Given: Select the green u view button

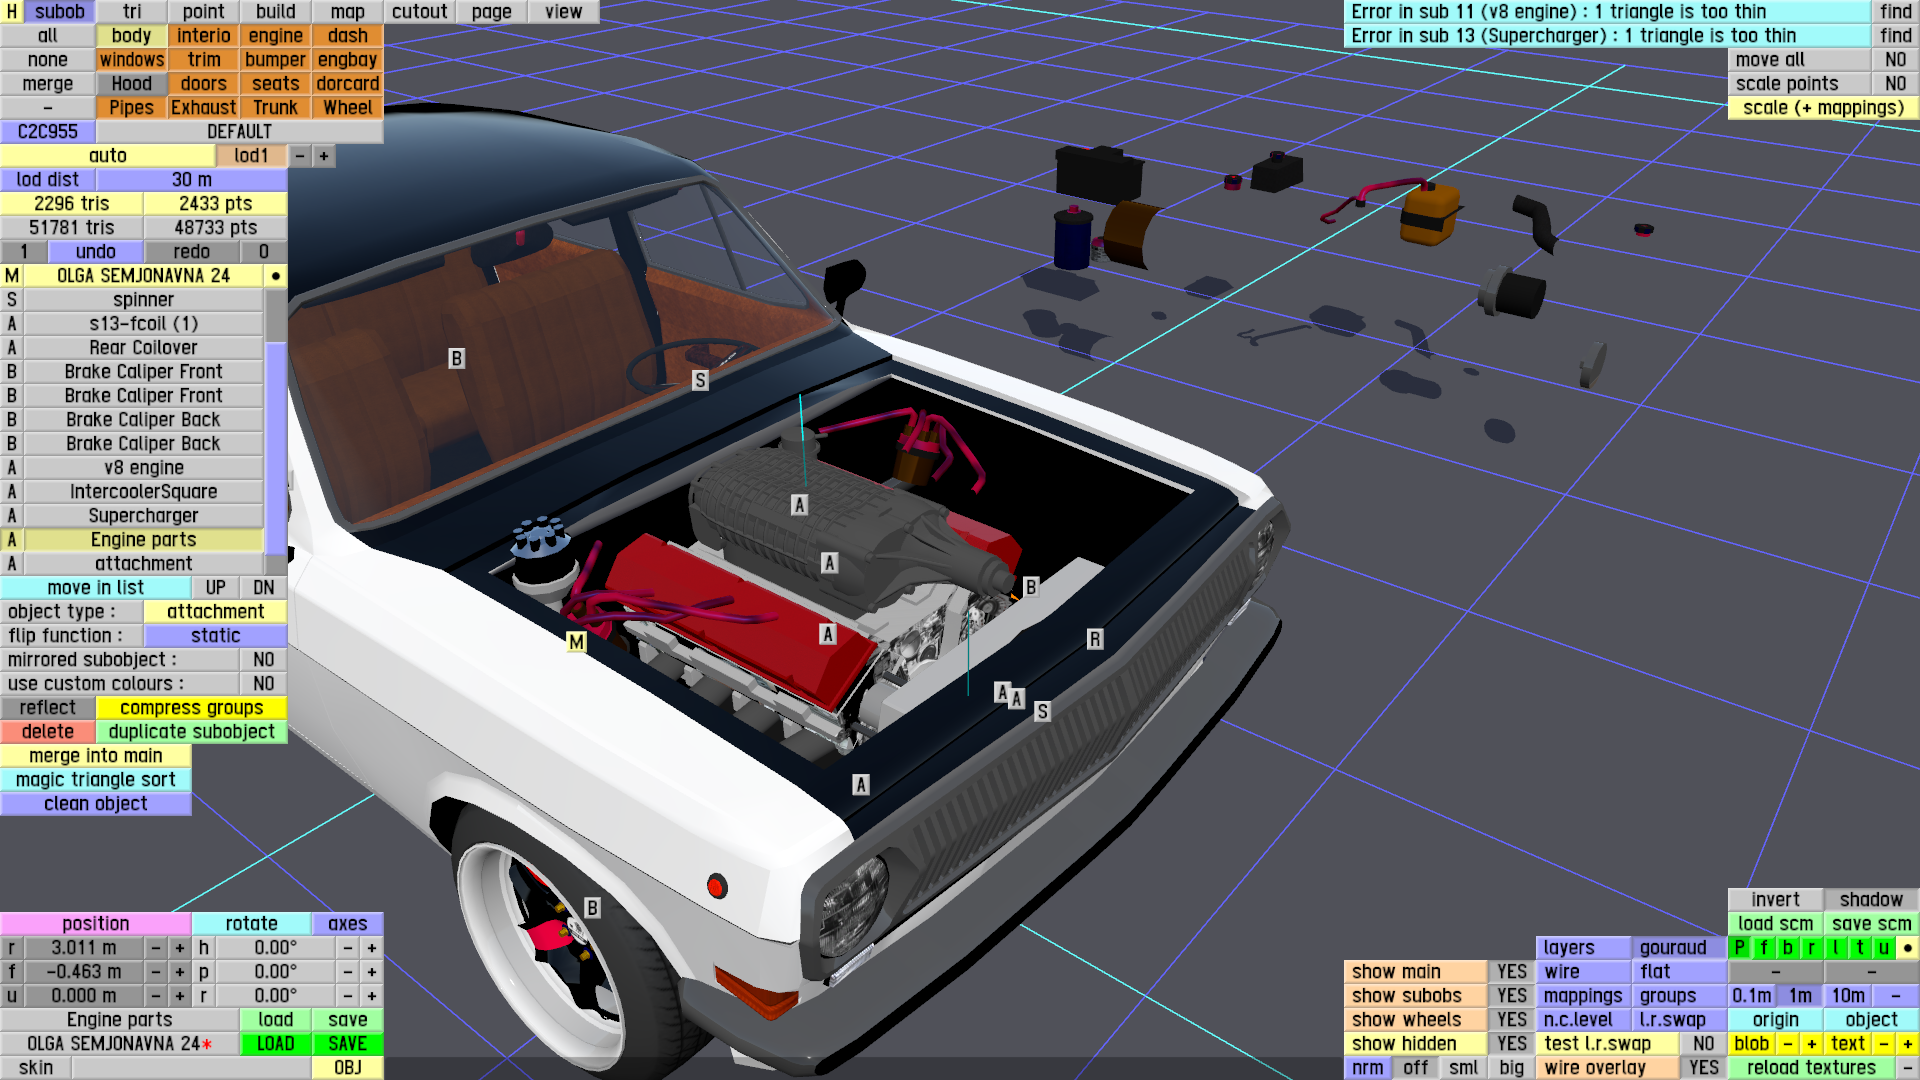Looking at the screenshot, I should [1883, 948].
